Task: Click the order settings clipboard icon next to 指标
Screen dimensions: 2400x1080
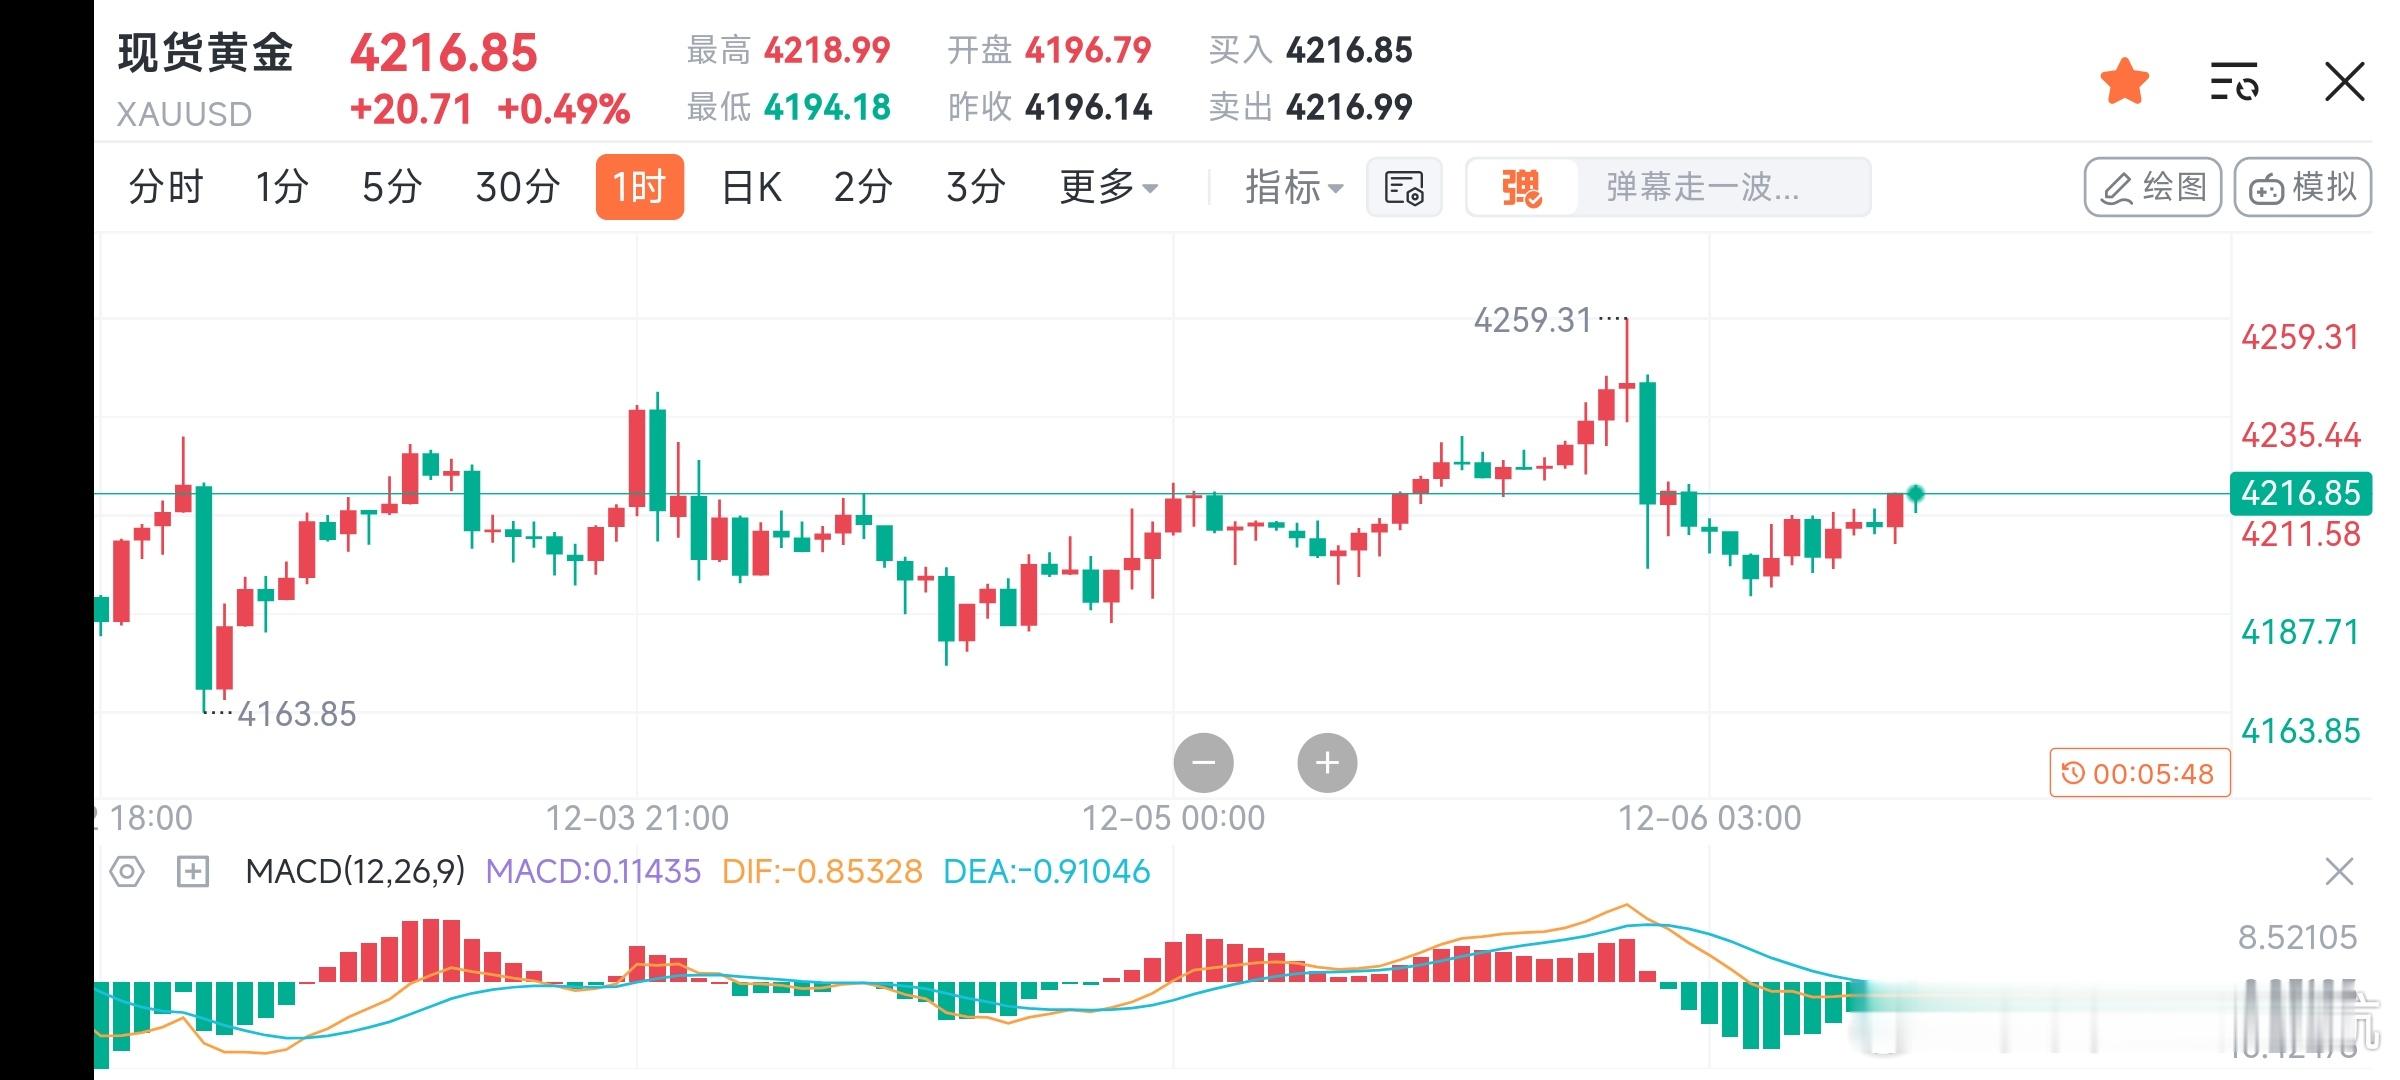Action: coord(1404,187)
